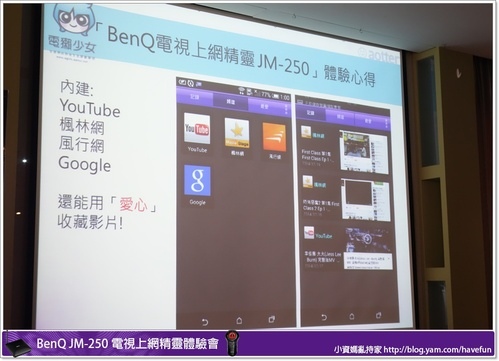Click the 電獺少女 mascot logo
The image size is (499, 361).
click(x=73, y=19)
